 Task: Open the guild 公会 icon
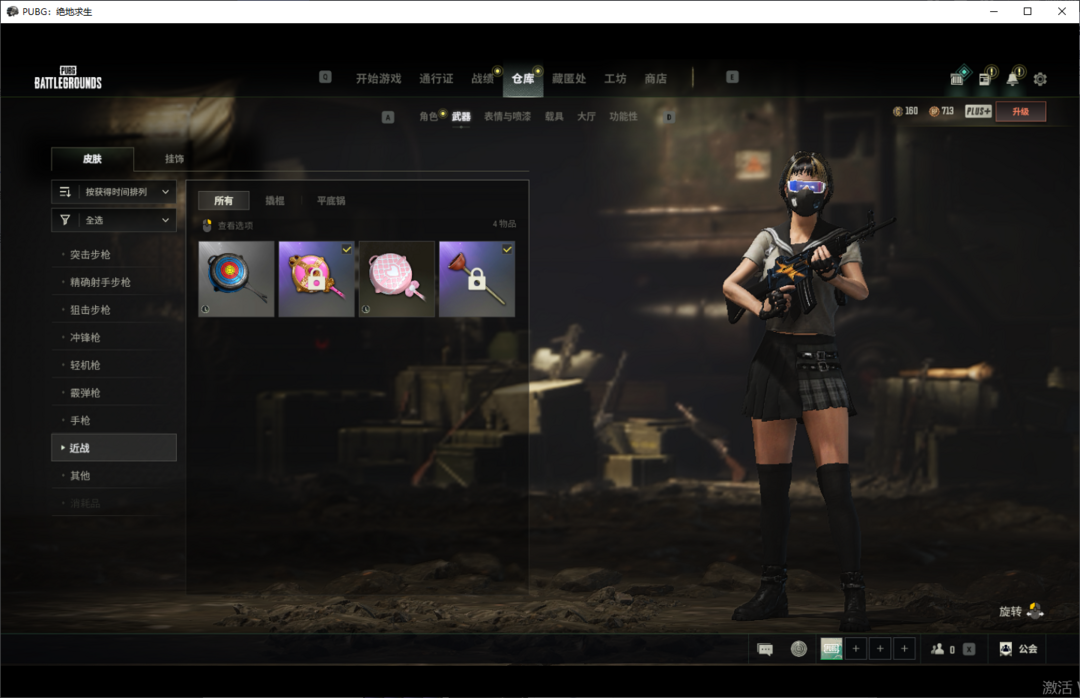tap(1018, 649)
